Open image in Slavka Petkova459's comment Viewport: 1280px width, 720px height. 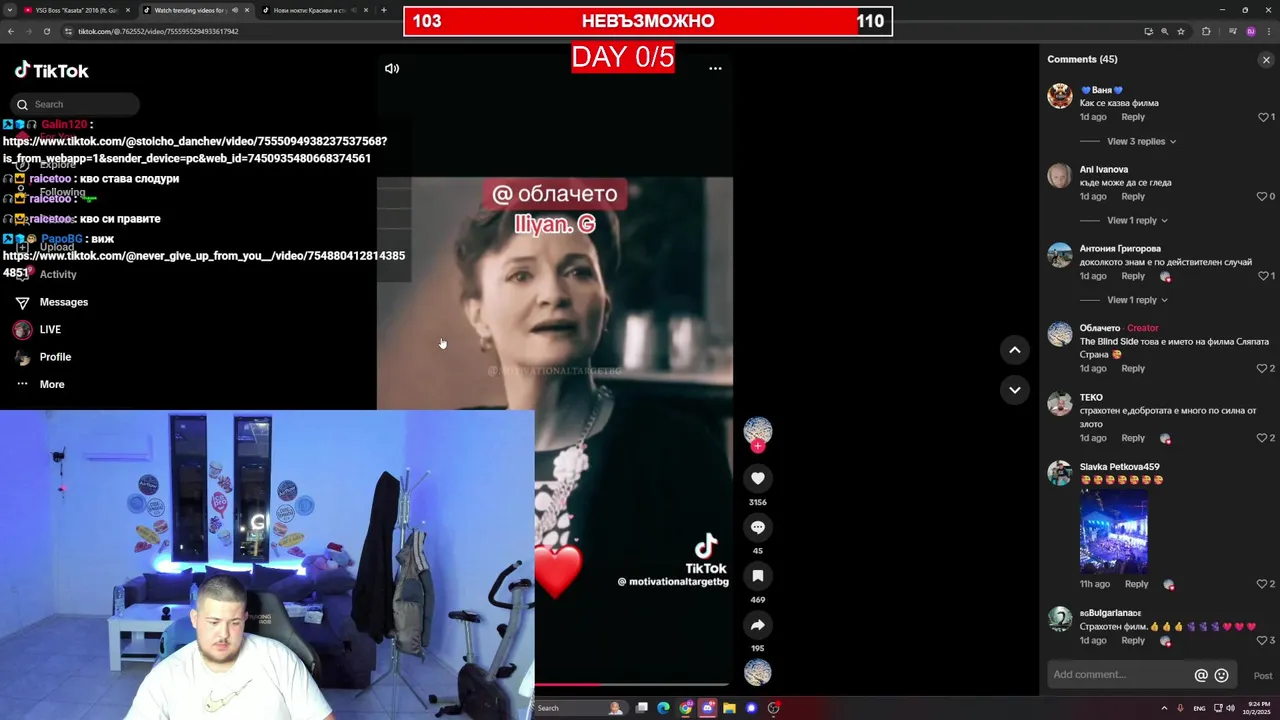point(1114,530)
